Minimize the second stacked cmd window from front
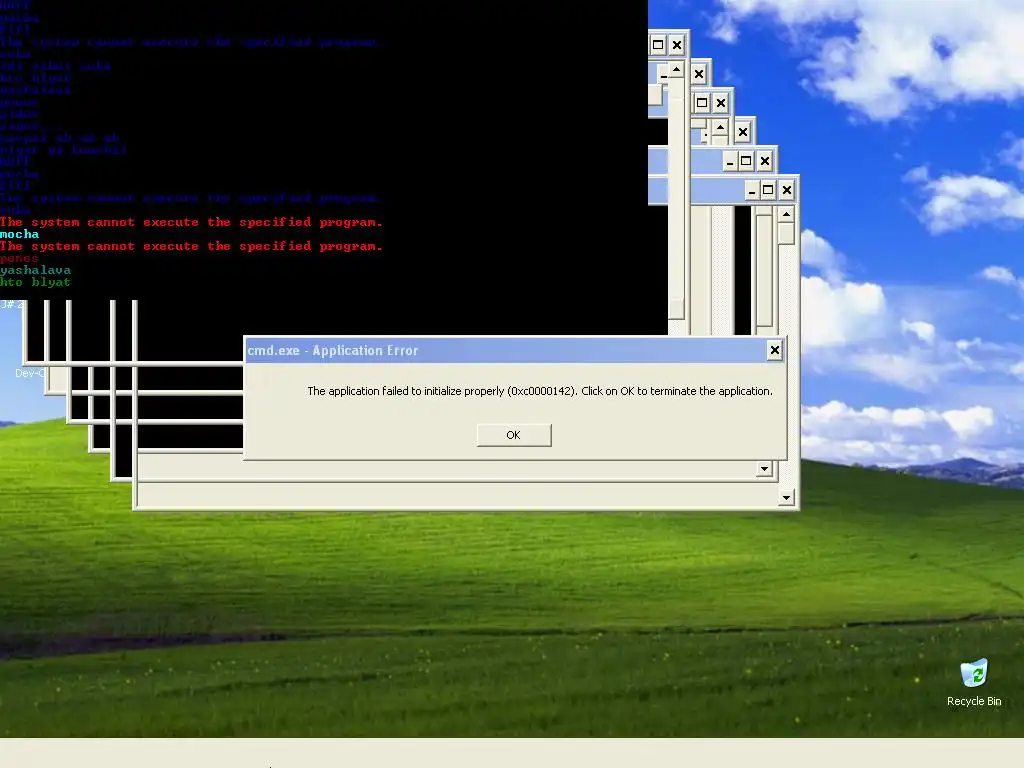The height and width of the screenshot is (768, 1024). 729,161
